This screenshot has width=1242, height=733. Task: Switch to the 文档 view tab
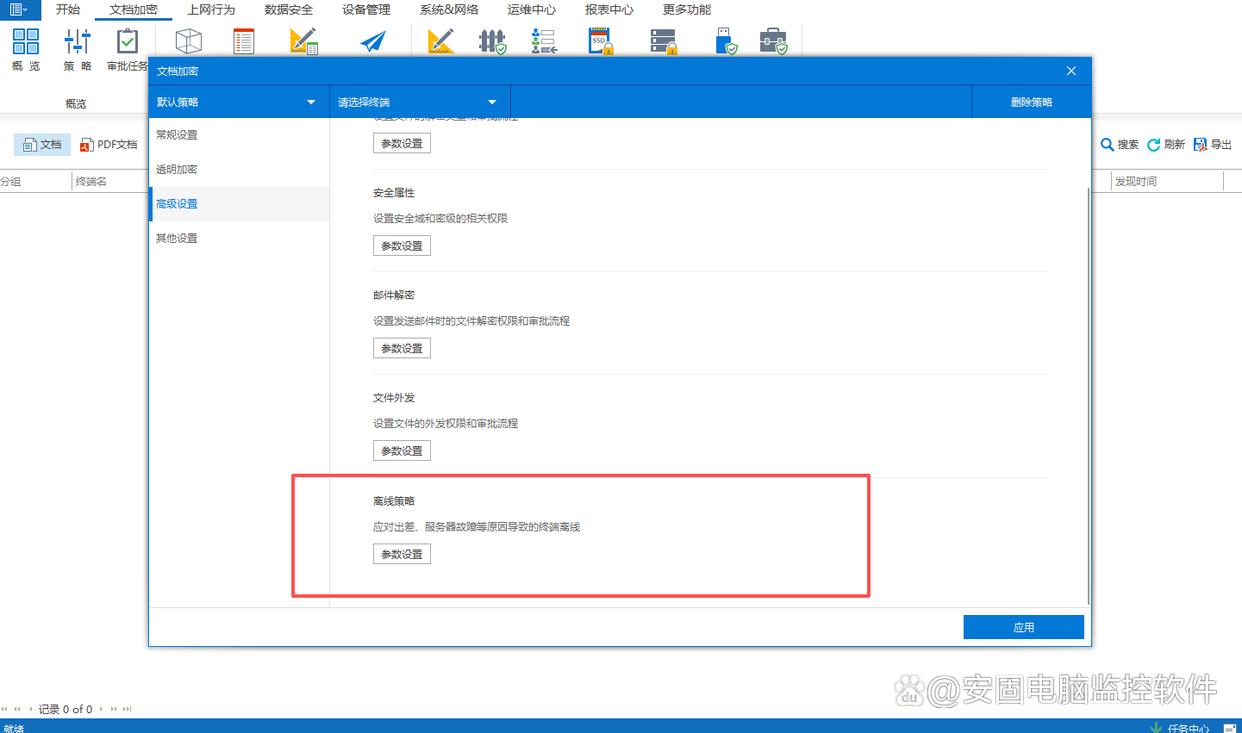pyautogui.click(x=42, y=145)
